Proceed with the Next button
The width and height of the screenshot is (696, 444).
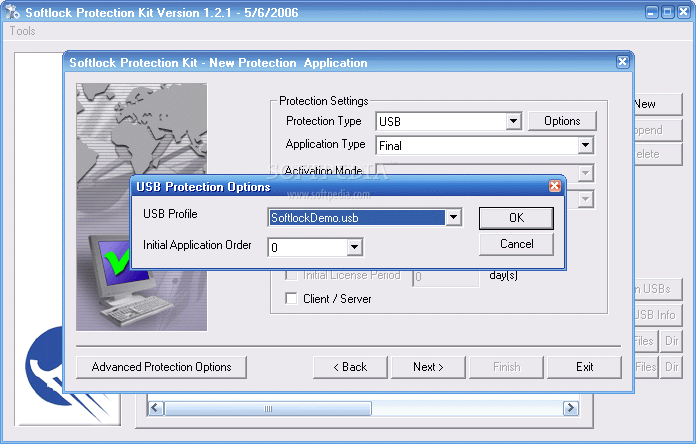click(x=428, y=367)
